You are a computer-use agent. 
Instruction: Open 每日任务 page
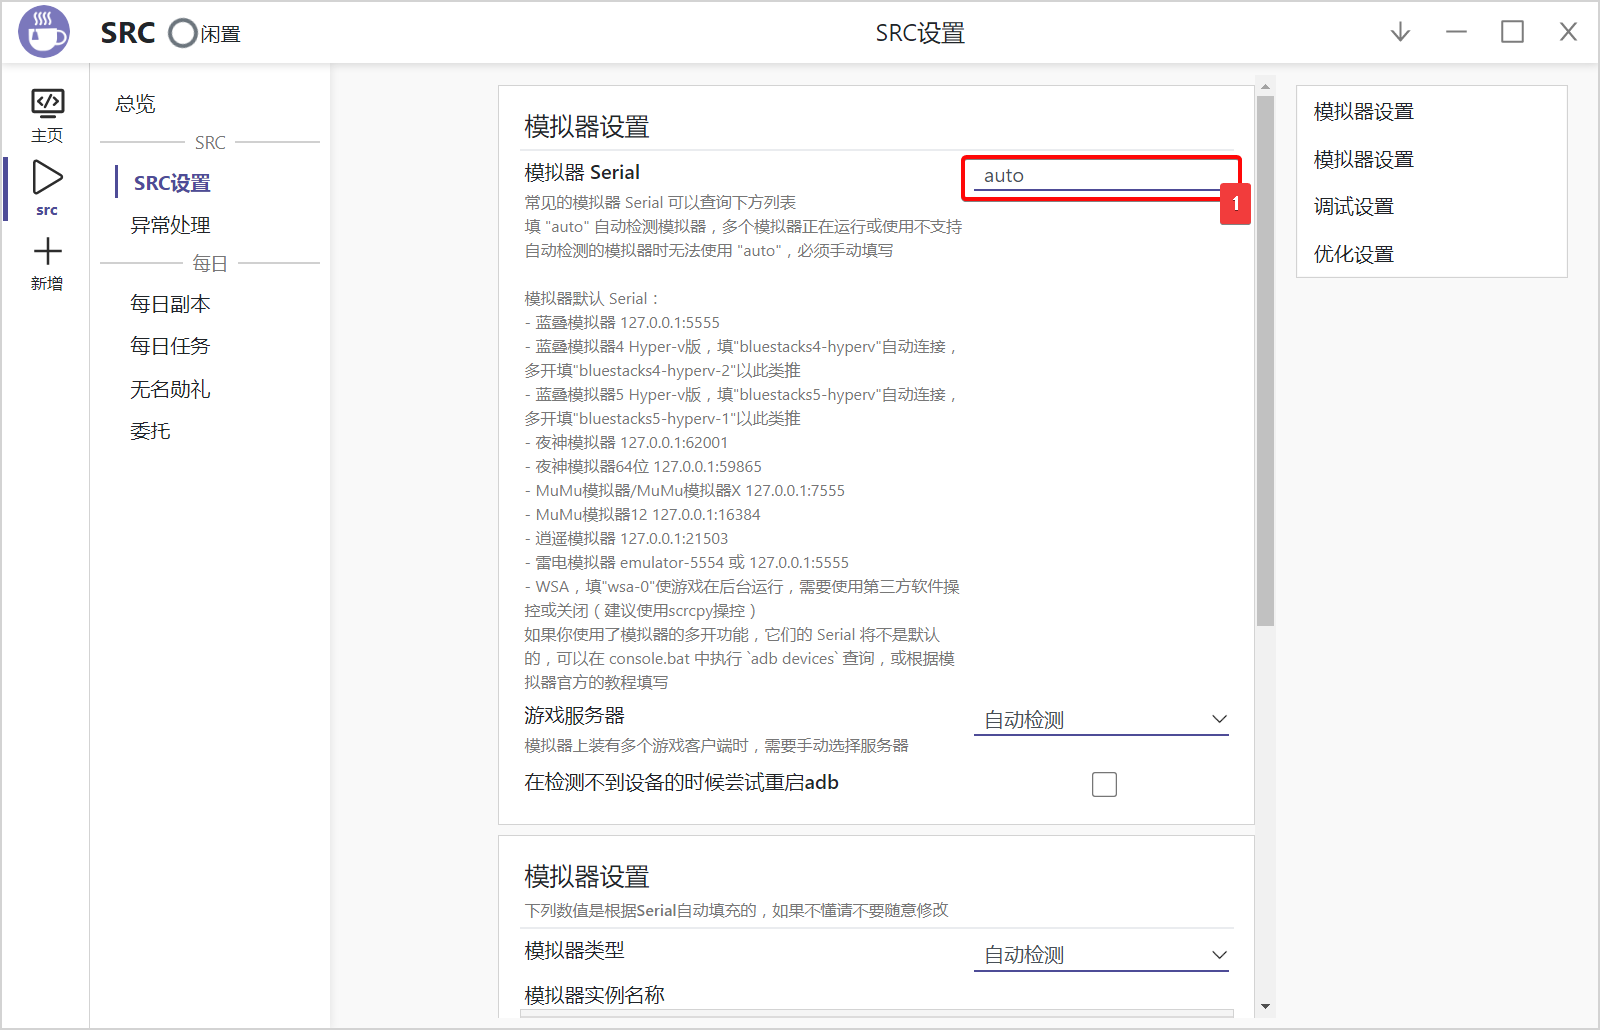point(170,346)
